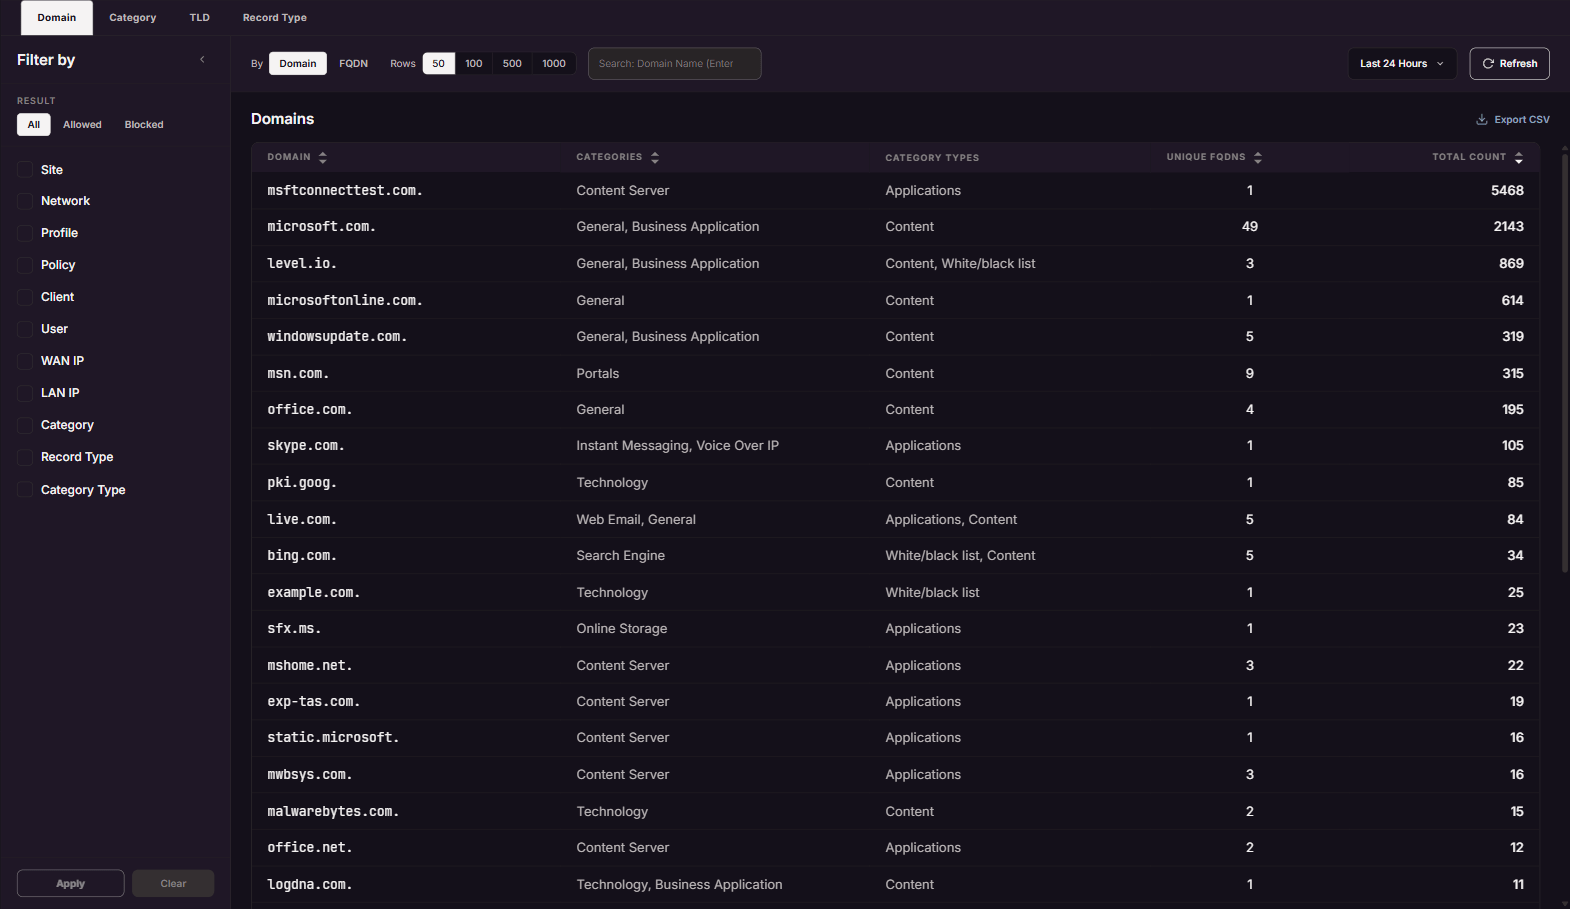Sort by Unique FQDNs column arrows
The image size is (1571, 910).
pyautogui.click(x=1258, y=158)
